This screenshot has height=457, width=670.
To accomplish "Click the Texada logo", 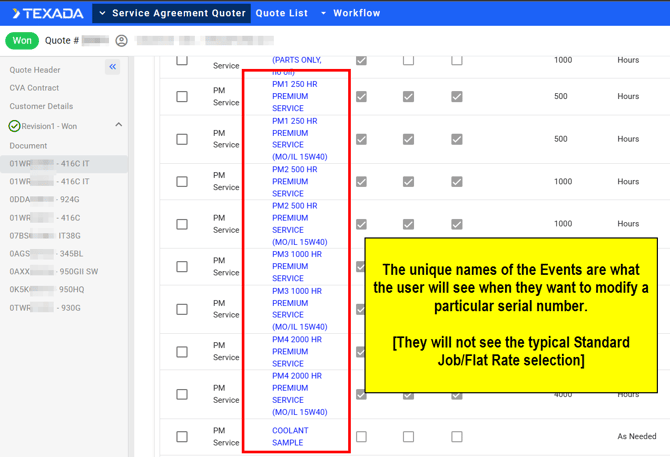I will pyautogui.click(x=47, y=14).
